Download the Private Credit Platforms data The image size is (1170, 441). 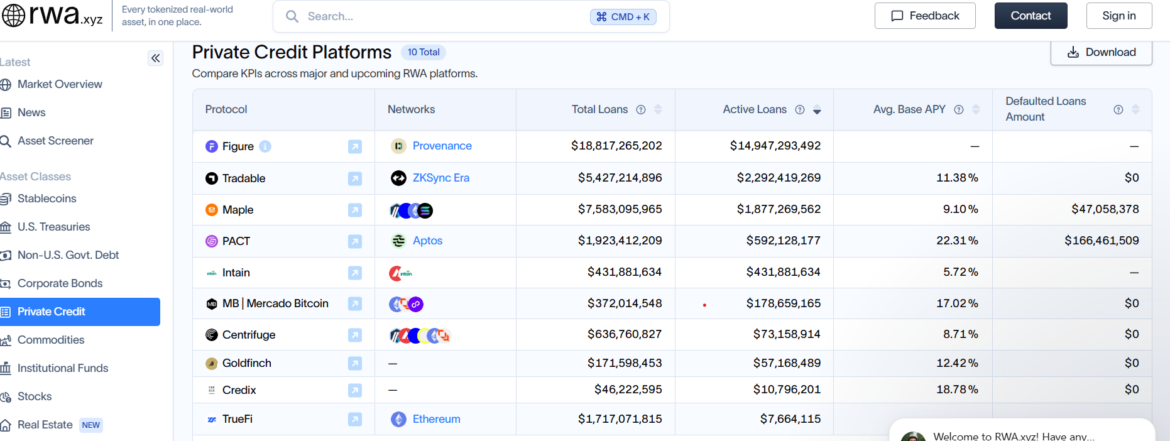pos(1101,52)
